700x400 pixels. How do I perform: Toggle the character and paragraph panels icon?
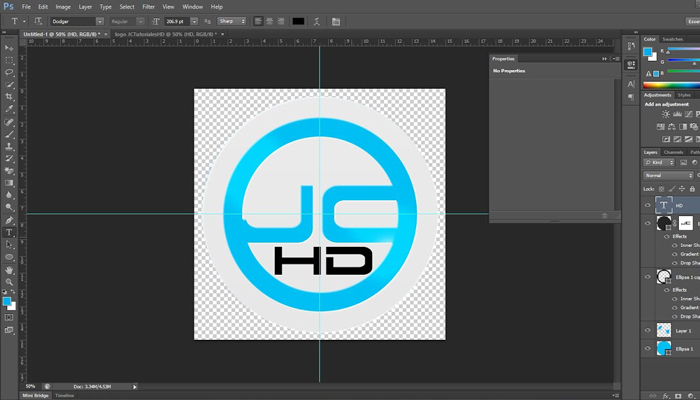335,20
